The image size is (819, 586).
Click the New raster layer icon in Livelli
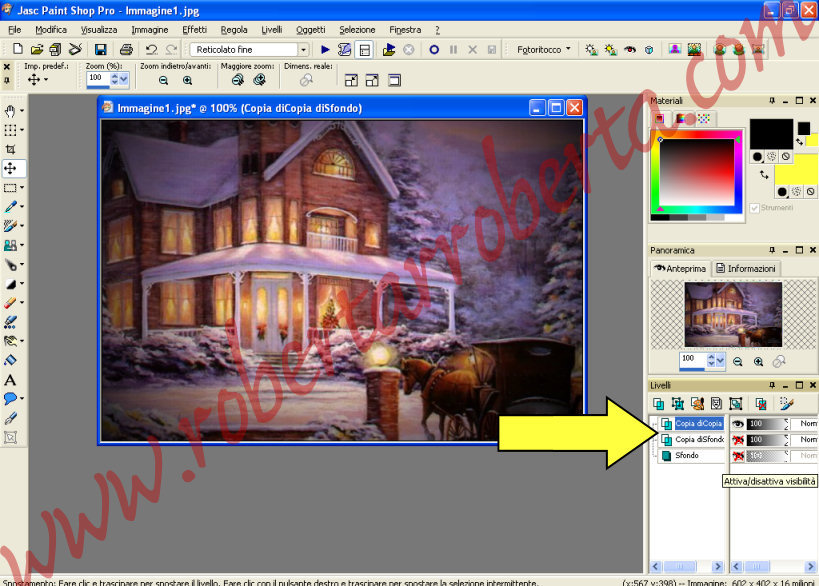(x=658, y=403)
